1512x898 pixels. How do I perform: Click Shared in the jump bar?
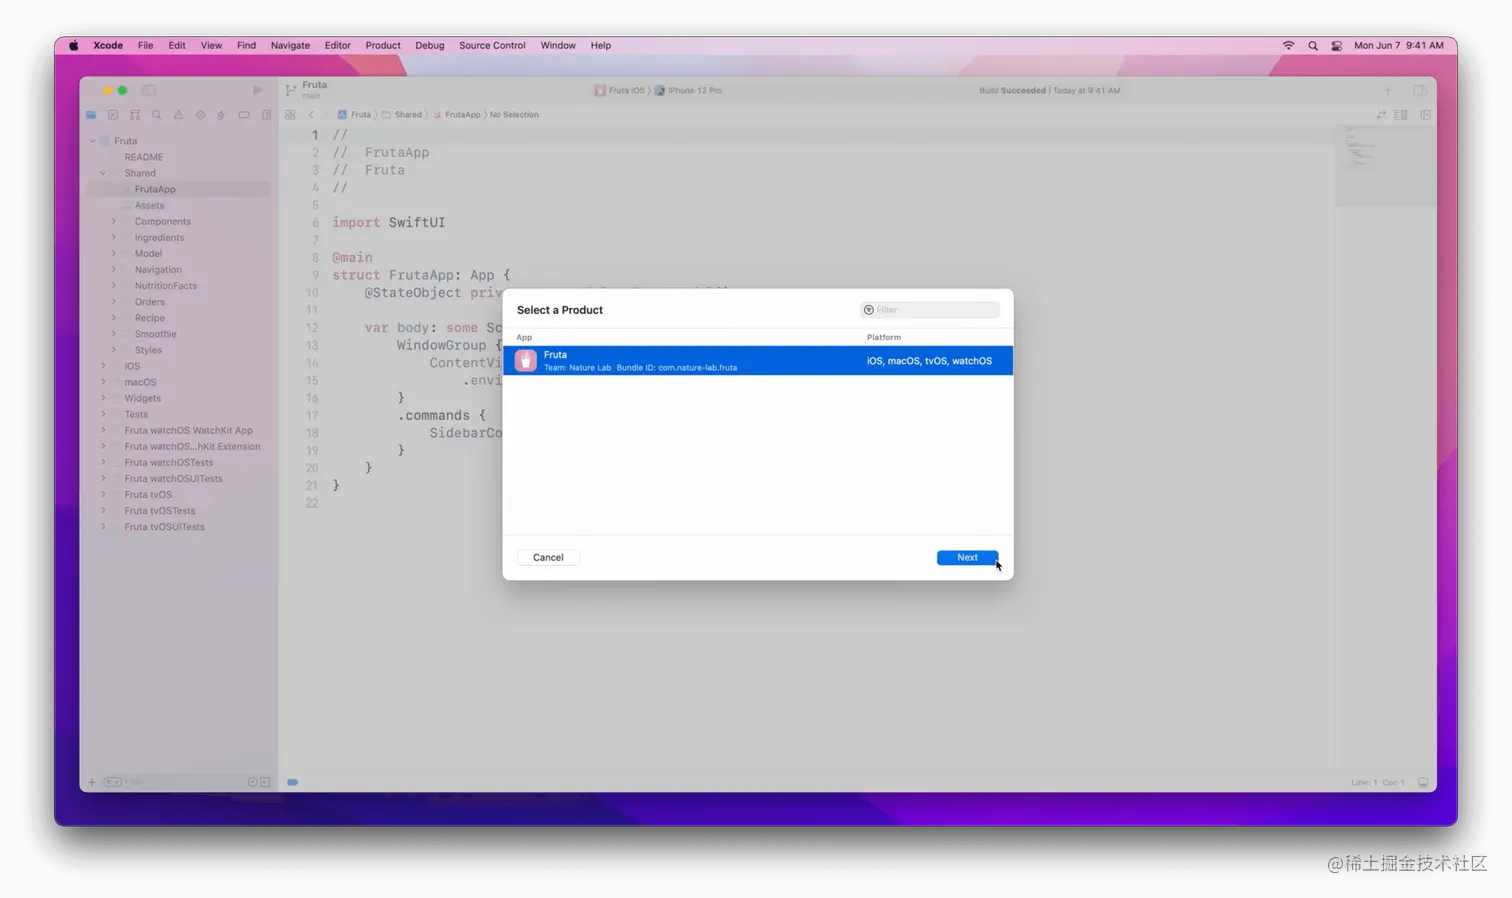402,115
